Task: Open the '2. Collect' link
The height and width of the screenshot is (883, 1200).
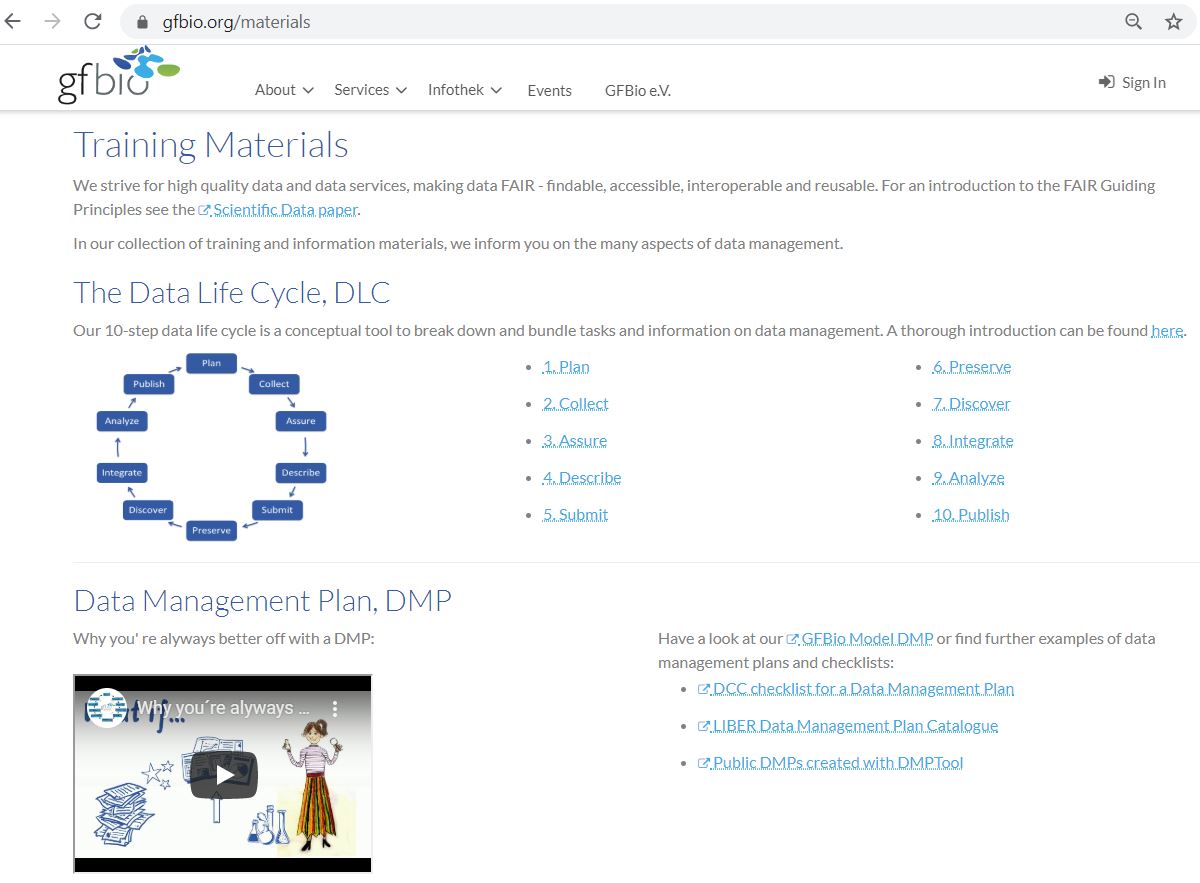Action: click(x=576, y=404)
